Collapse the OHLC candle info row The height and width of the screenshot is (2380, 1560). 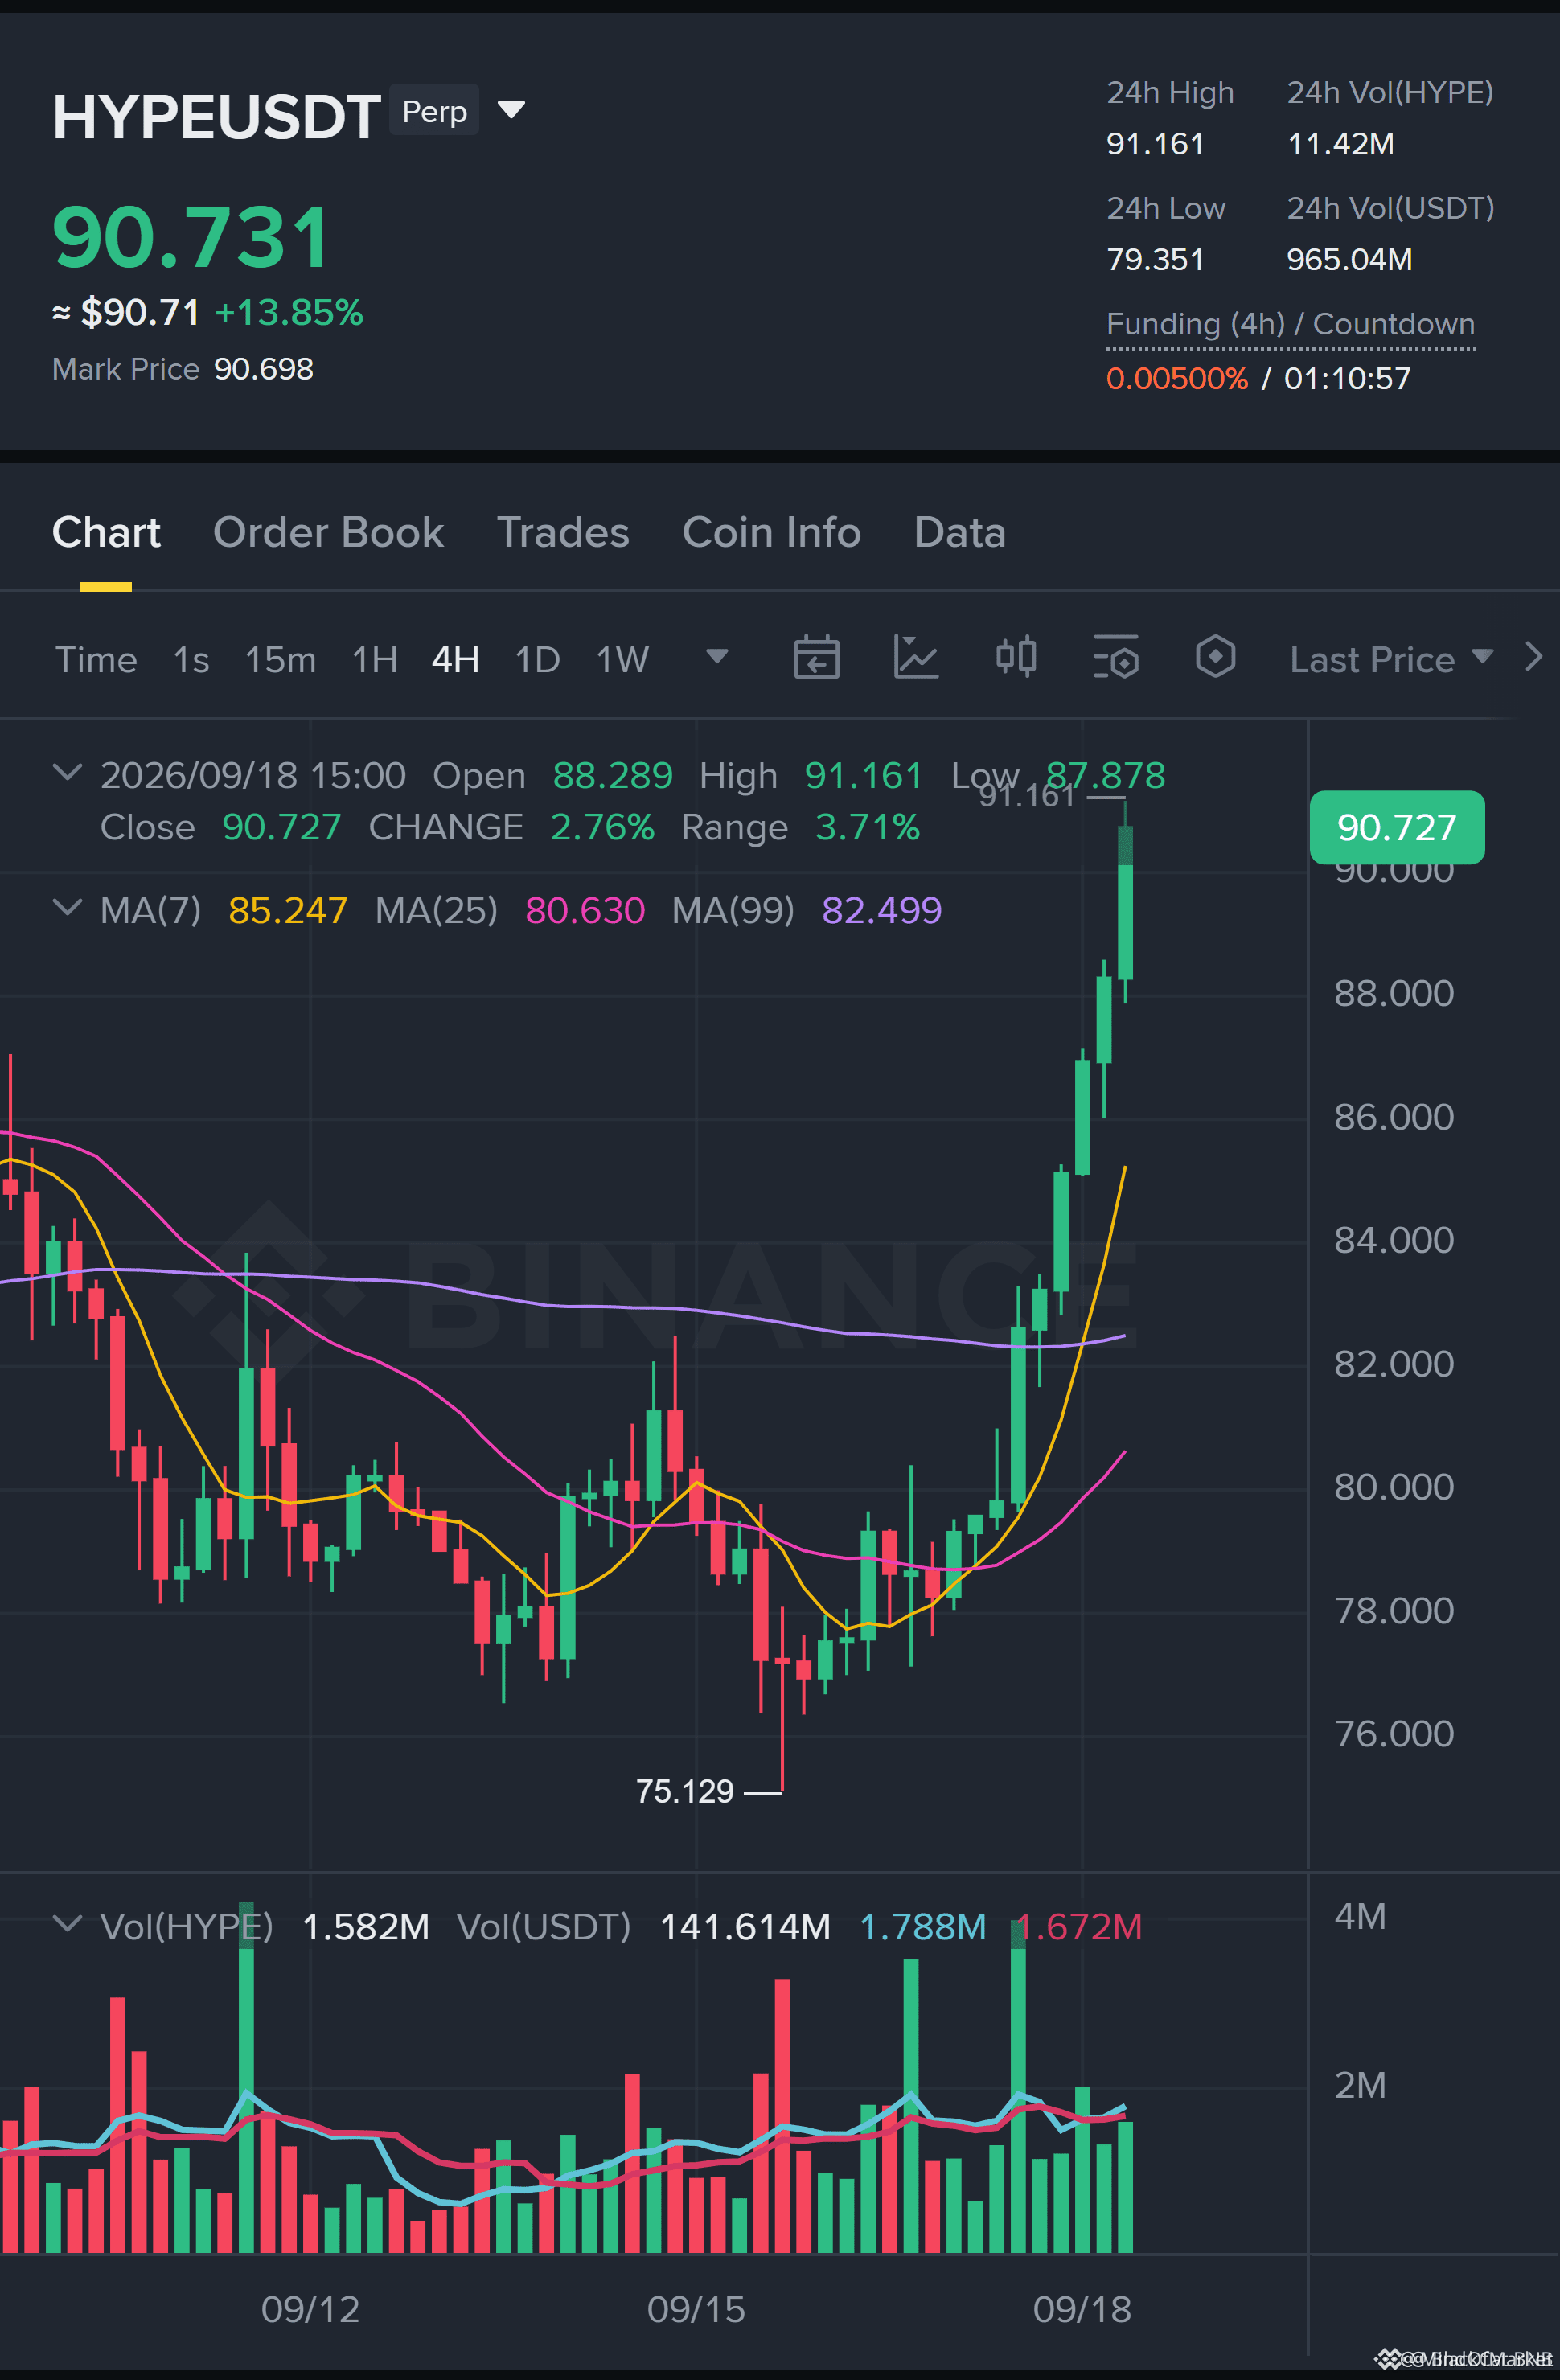(x=67, y=773)
